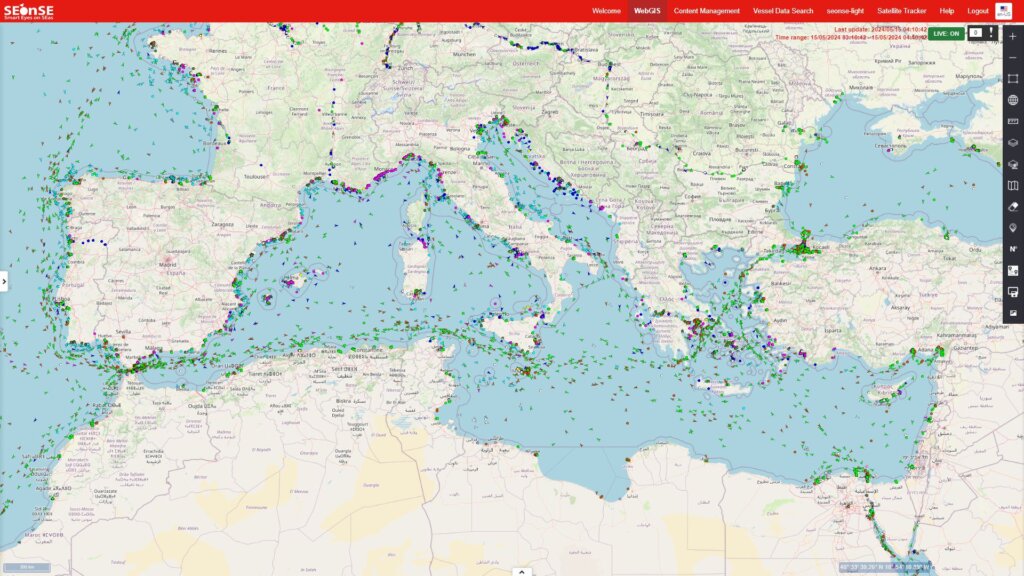Go to the Content Management tab
This screenshot has width=1024, height=576.
[706, 11]
